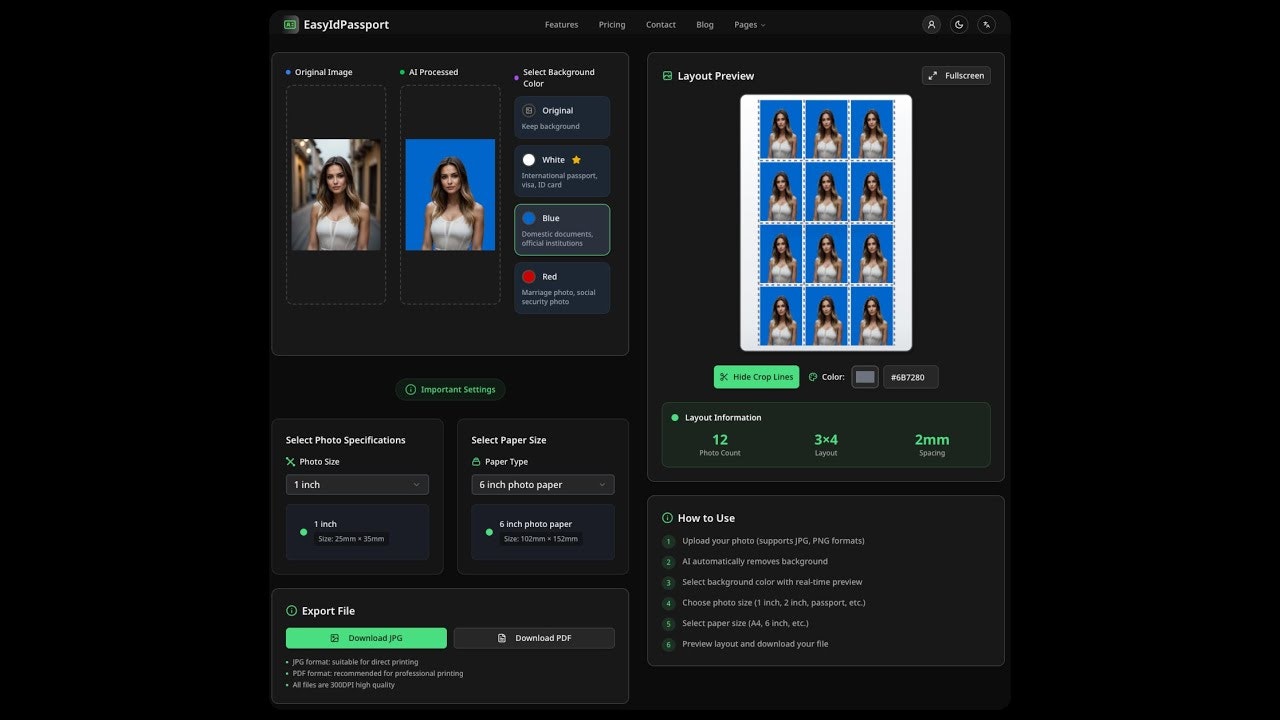Click the Important Settings button
Screen dimensions: 1280x720
(450, 390)
